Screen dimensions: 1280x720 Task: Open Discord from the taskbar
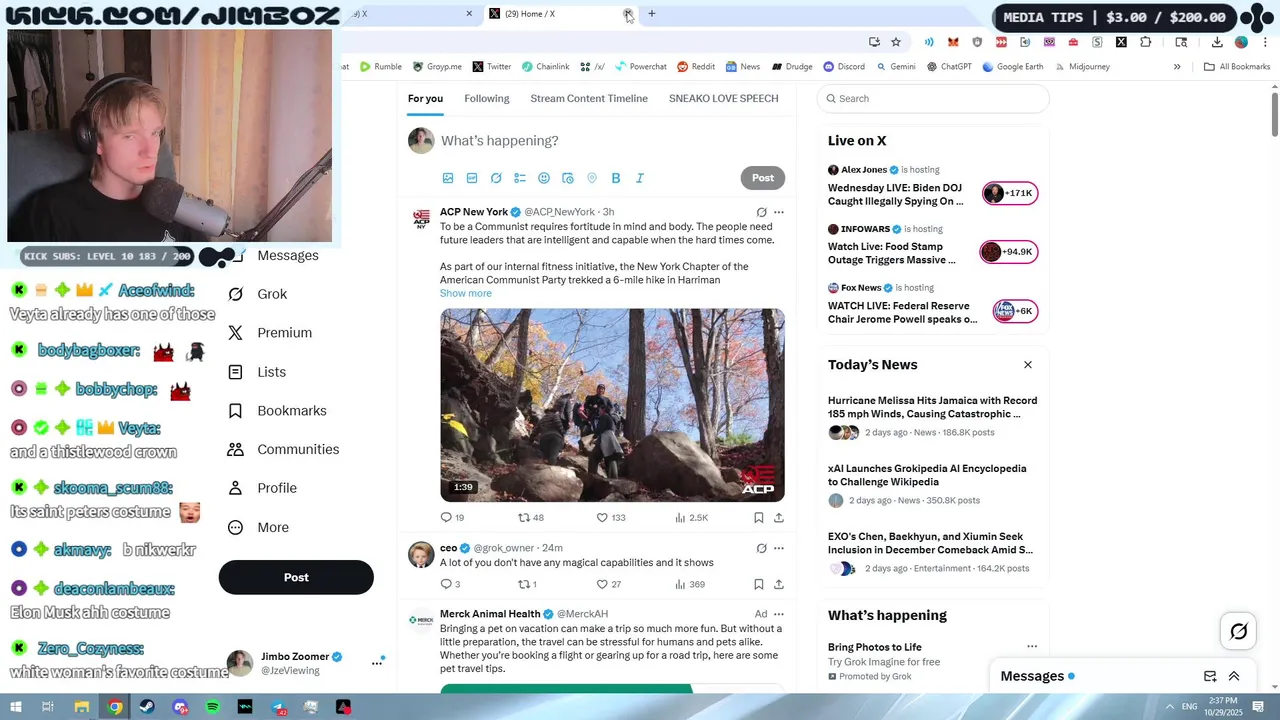pos(180,707)
